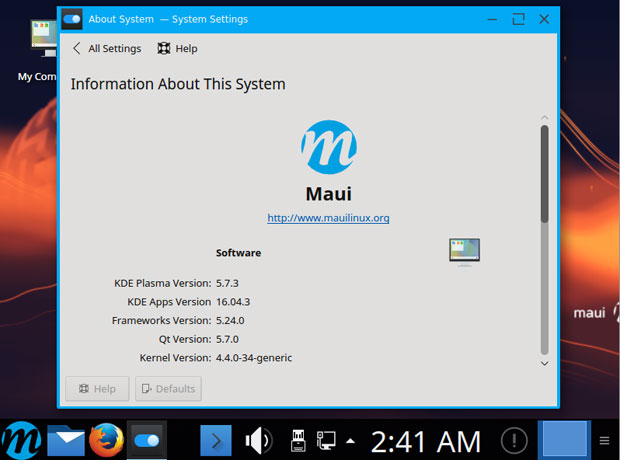Open the file manager from the taskbar
This screenshot has height=460, width=620.
(66, 440)
